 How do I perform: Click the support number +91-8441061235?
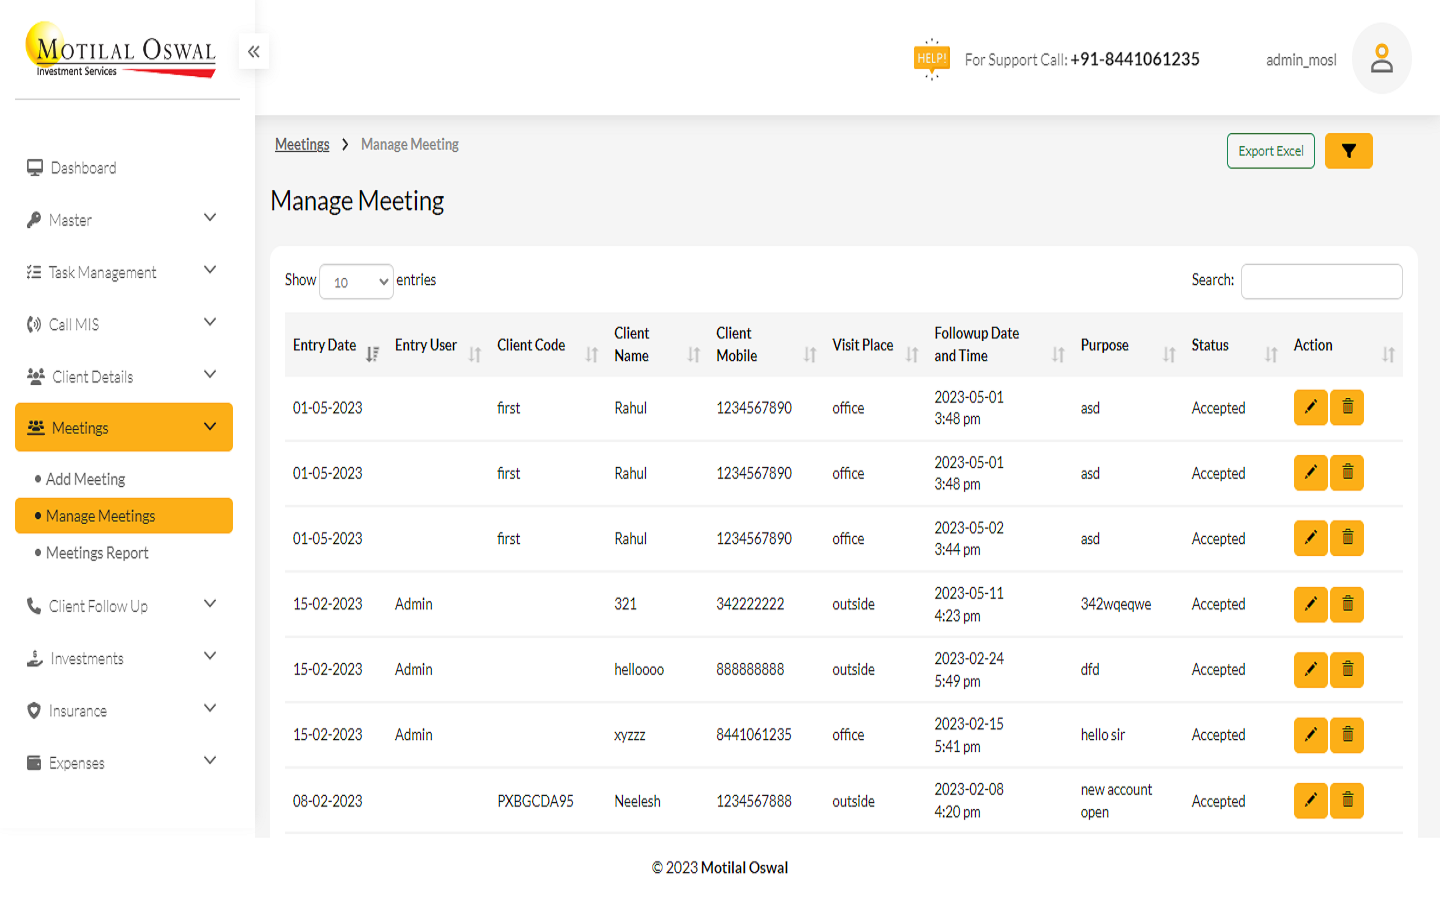point(1134,59)
